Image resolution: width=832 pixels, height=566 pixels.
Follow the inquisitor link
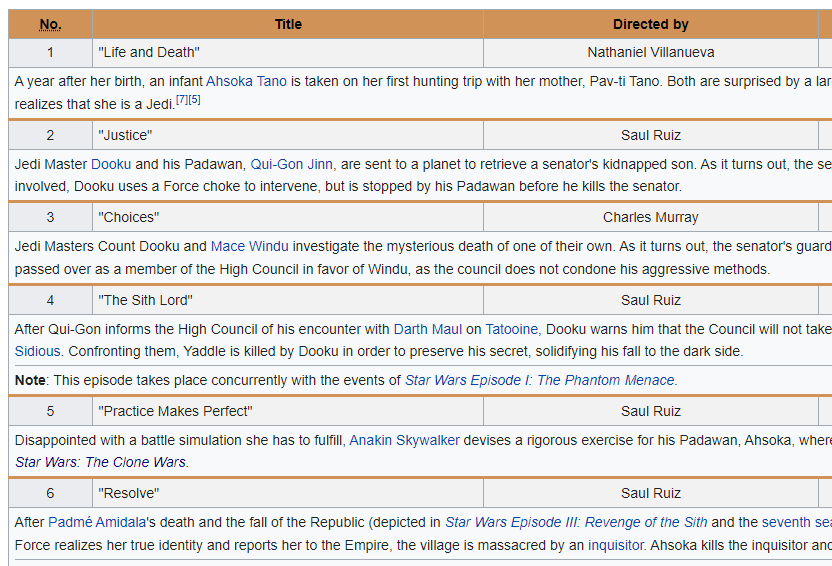616,545
